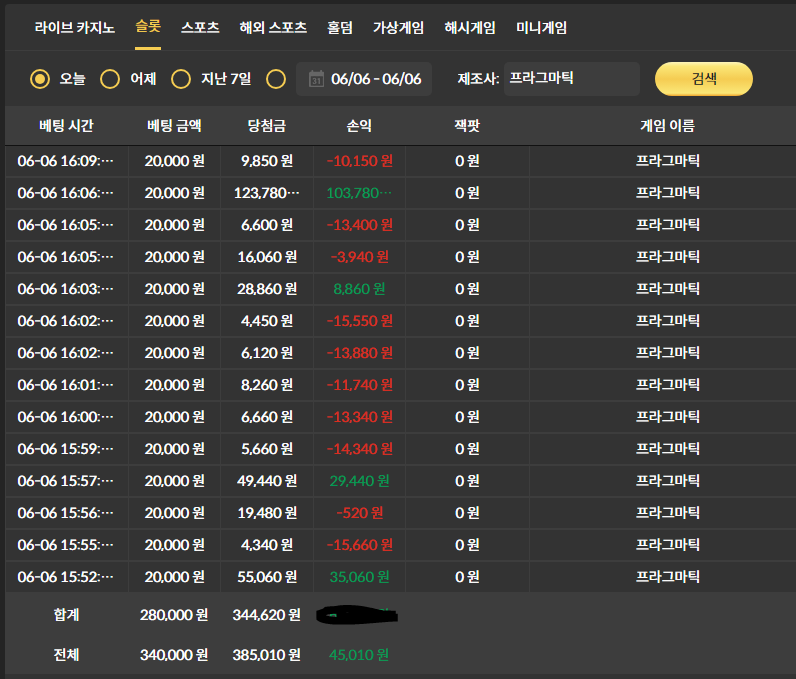Click the 검색 search button
The width and height of the screenshot is (796, 679).
pos(704,79)
